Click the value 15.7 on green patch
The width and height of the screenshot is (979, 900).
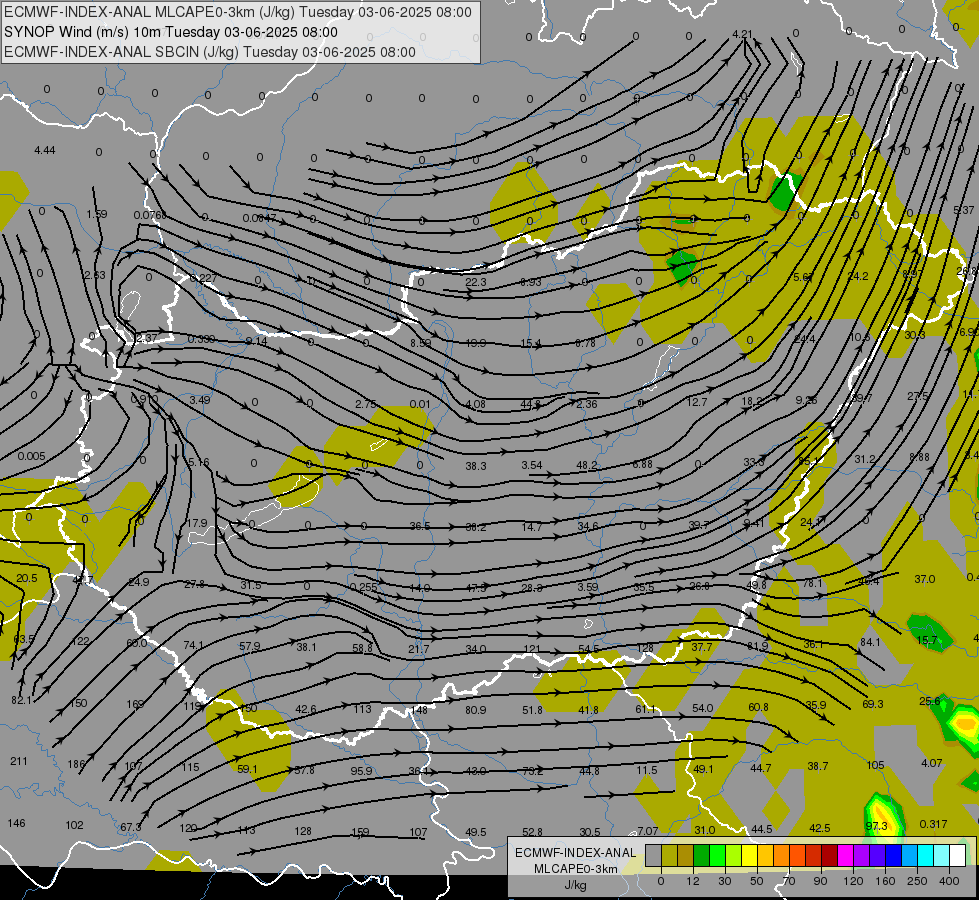pos(927,640)
